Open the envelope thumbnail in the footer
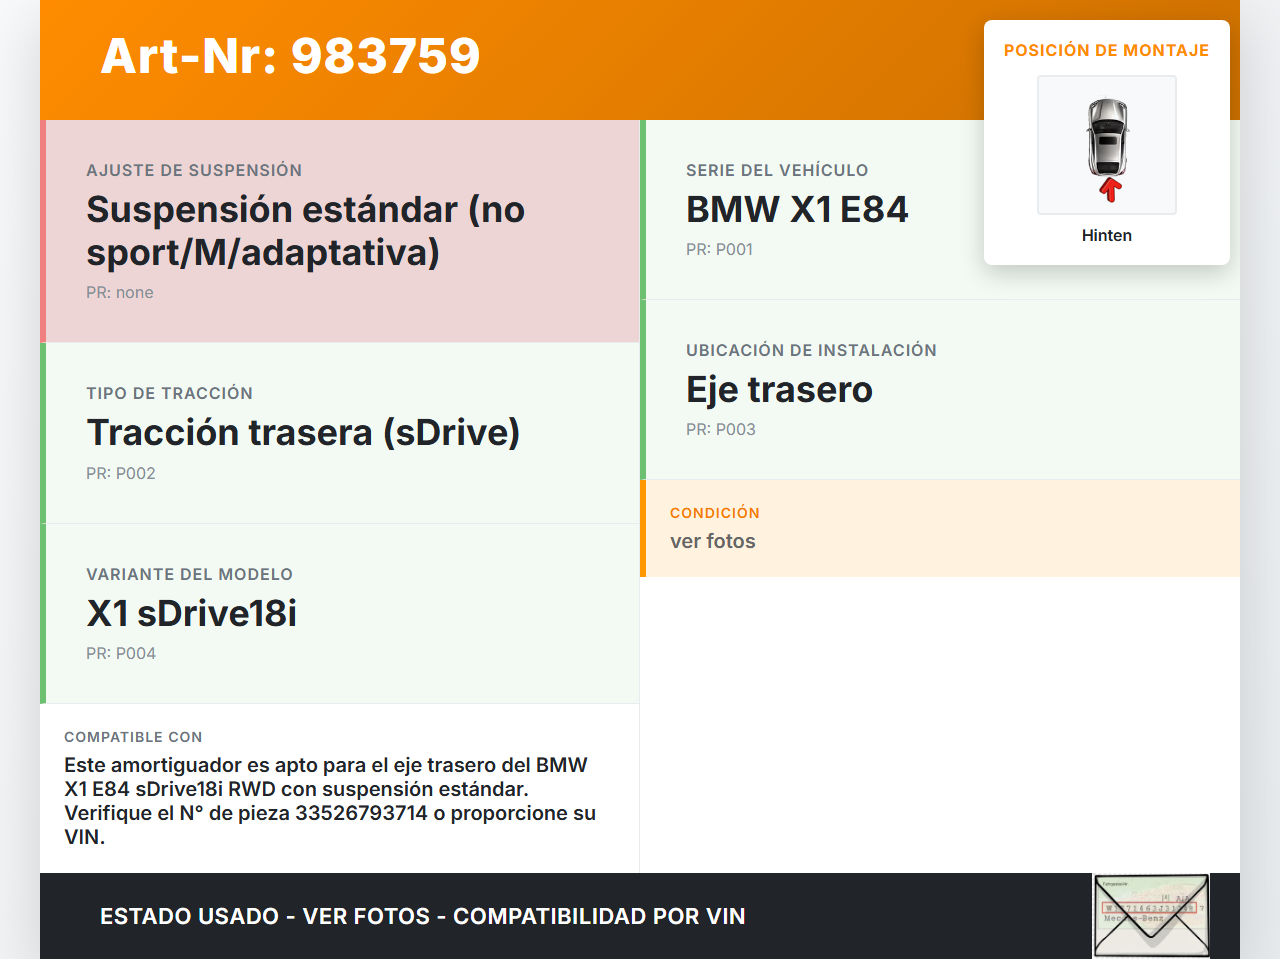The height and width of the screenshot is (959, 1280). (x=1151, y=916)
